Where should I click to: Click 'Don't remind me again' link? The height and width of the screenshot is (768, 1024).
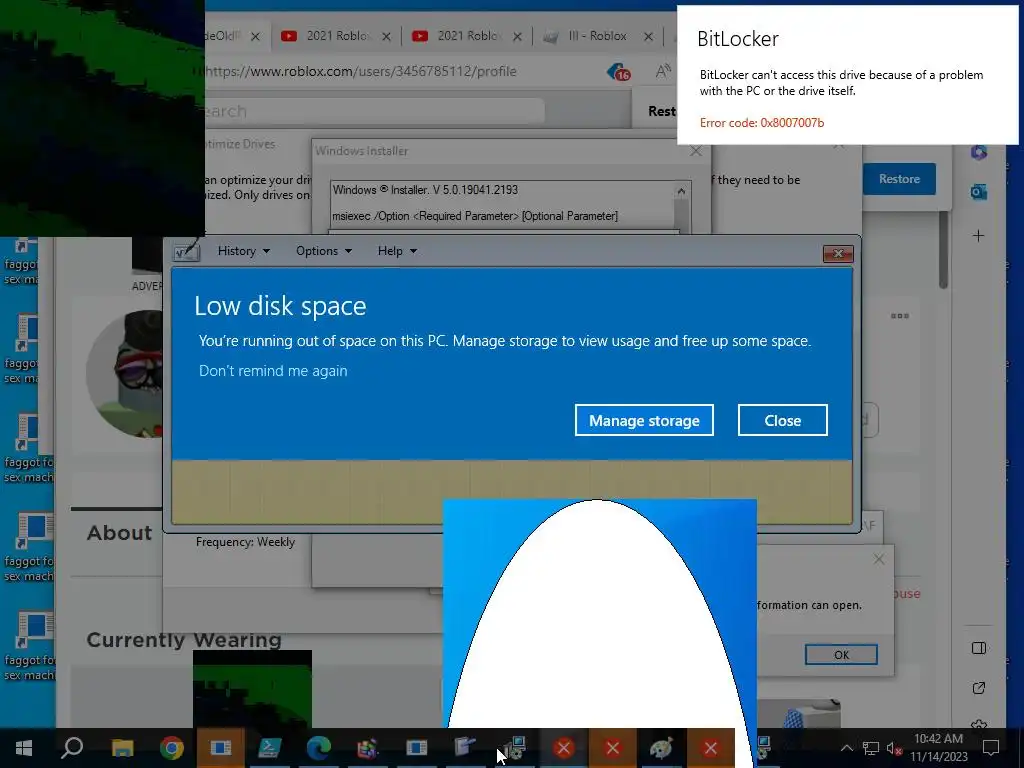273,371
